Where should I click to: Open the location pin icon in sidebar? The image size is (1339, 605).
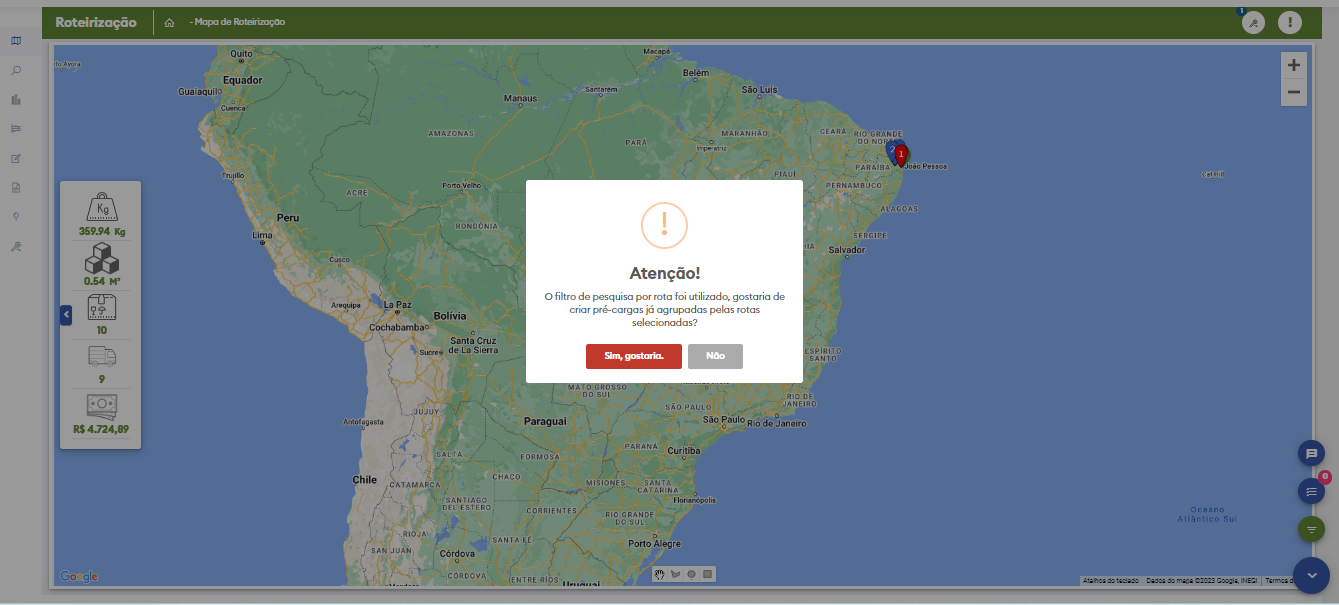point(16,216)
